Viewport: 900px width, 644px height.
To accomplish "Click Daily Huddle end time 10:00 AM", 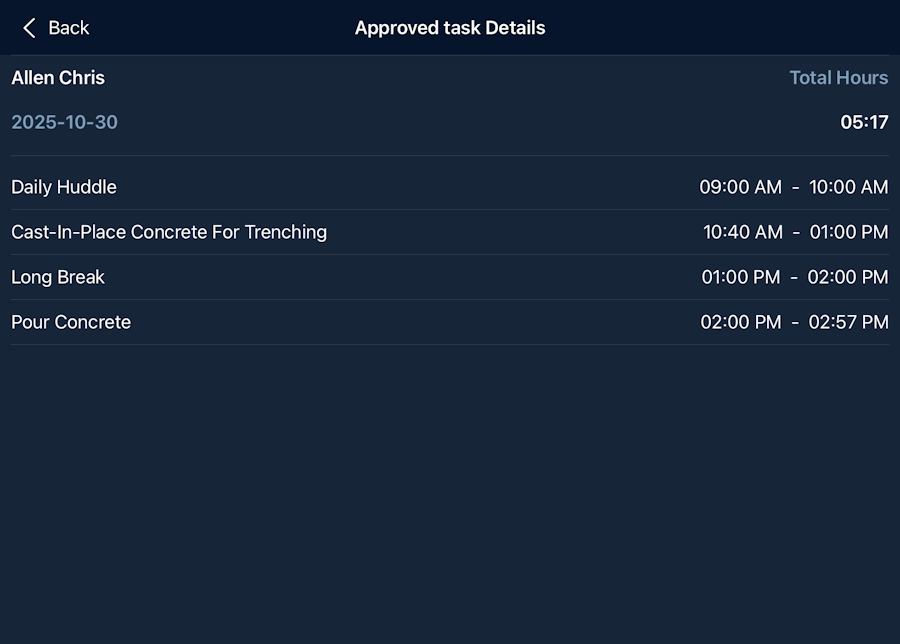I will click(x=848, y=187).
